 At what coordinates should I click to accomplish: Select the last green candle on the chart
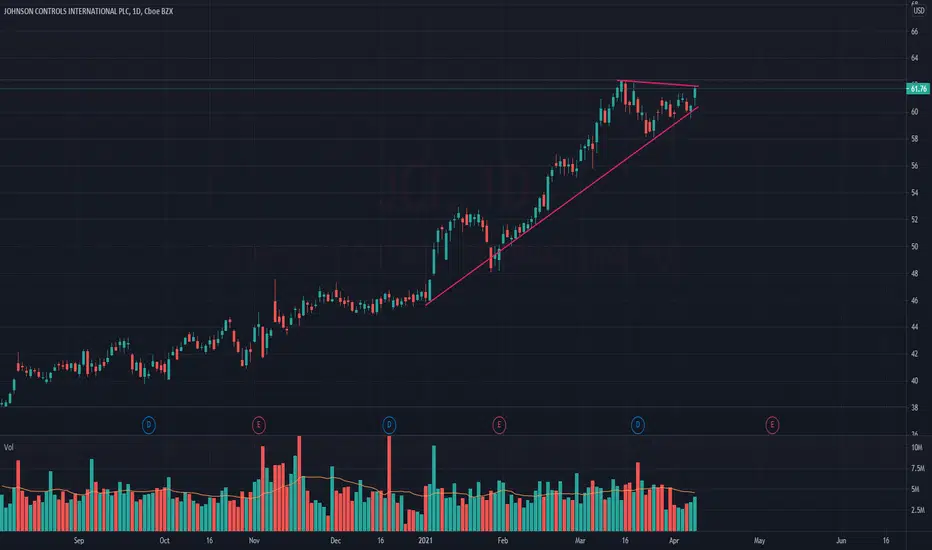click(x=695, y=96)
